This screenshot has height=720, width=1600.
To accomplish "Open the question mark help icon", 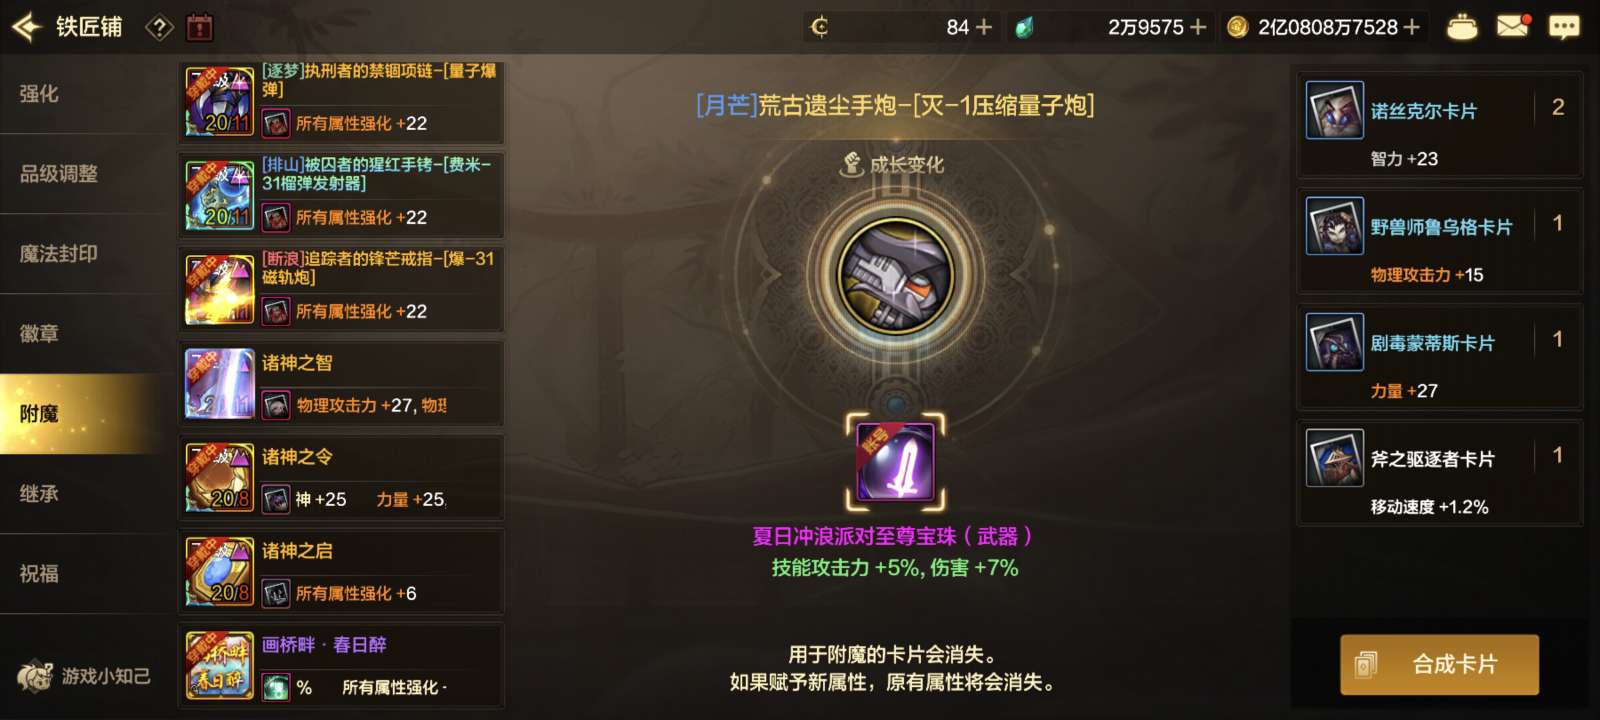I will pos(160,27).
